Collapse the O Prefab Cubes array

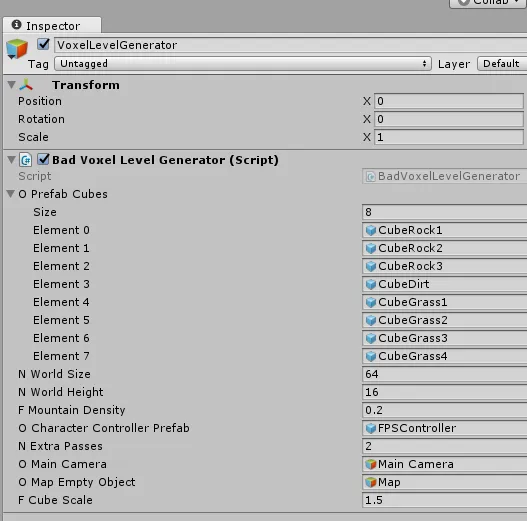point(11,194)
